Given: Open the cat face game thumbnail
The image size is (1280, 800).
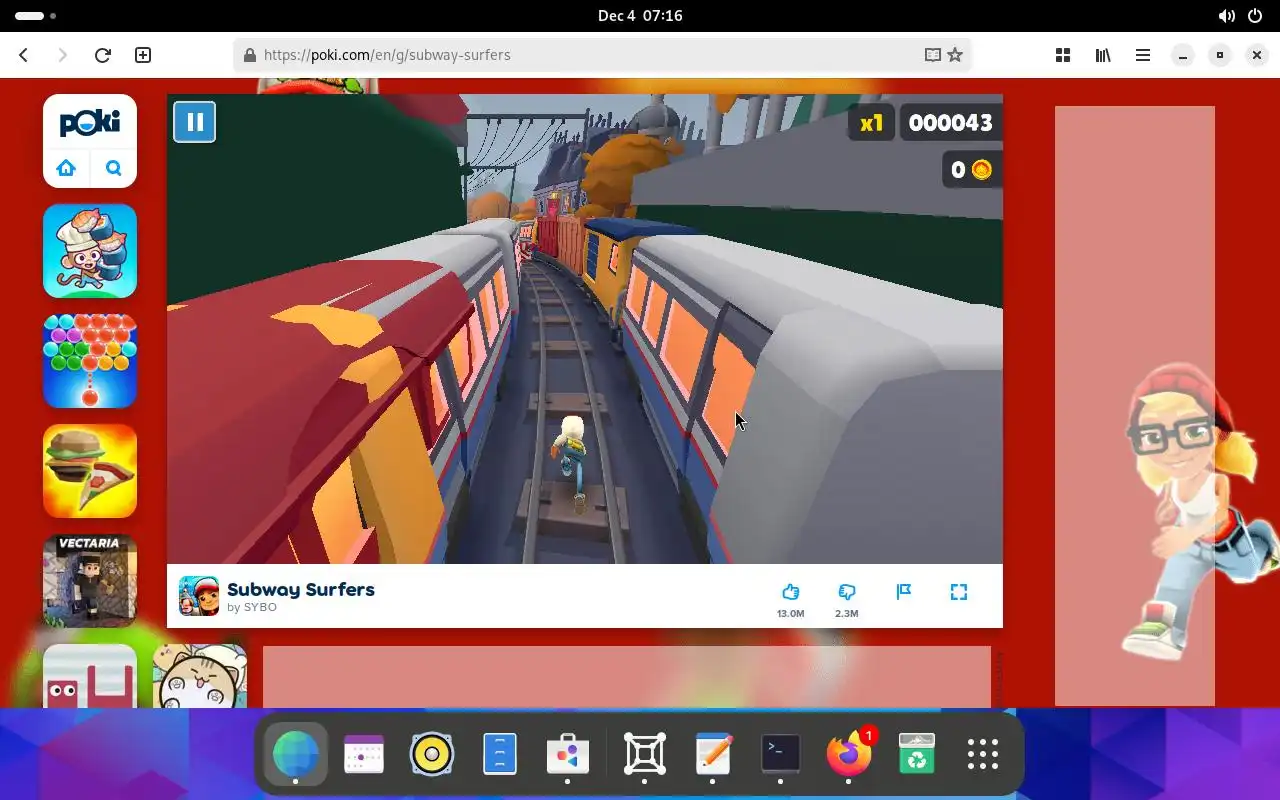Looking at the screenshot, I should tap(200, 676).
